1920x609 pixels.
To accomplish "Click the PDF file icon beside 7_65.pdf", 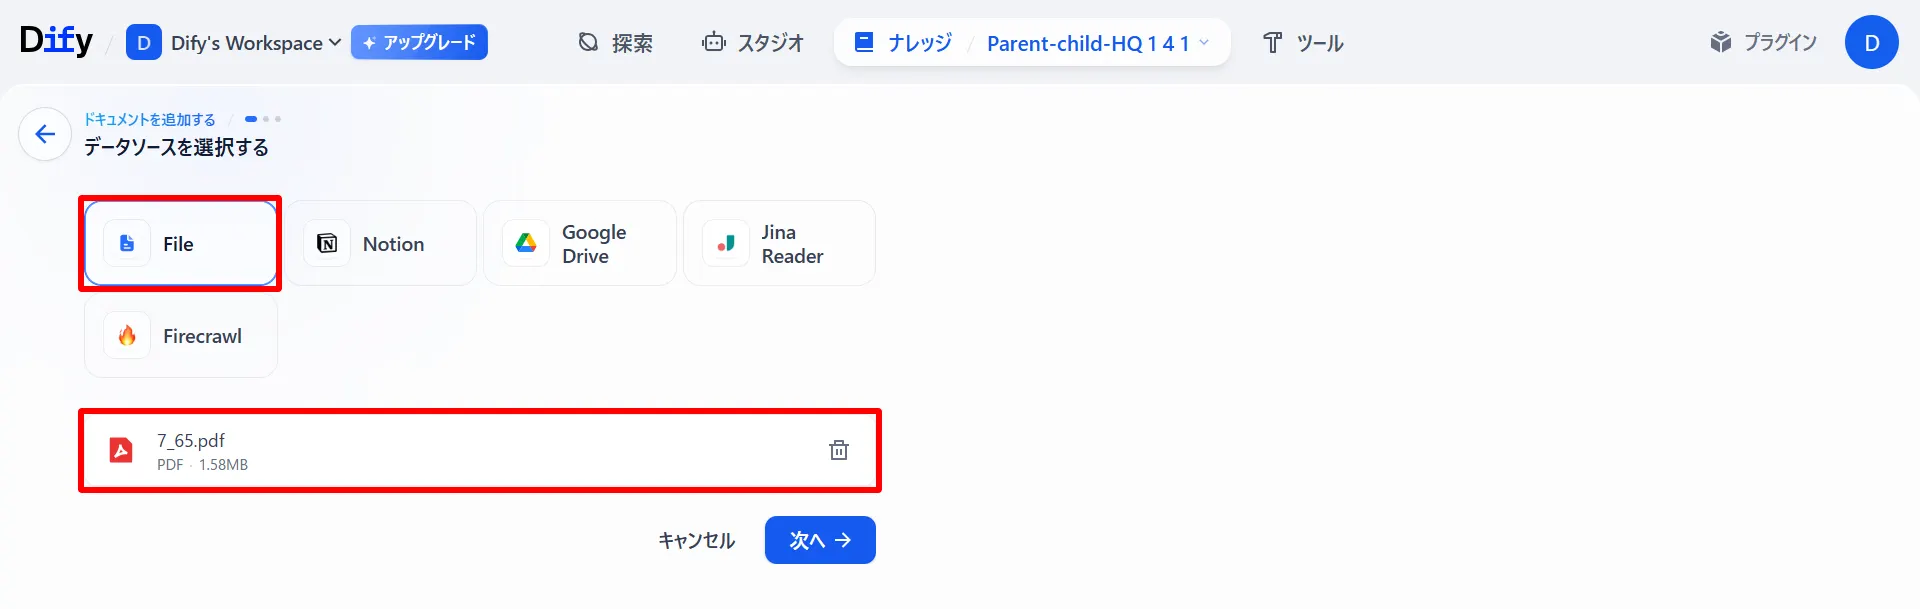I will point(122,450).
